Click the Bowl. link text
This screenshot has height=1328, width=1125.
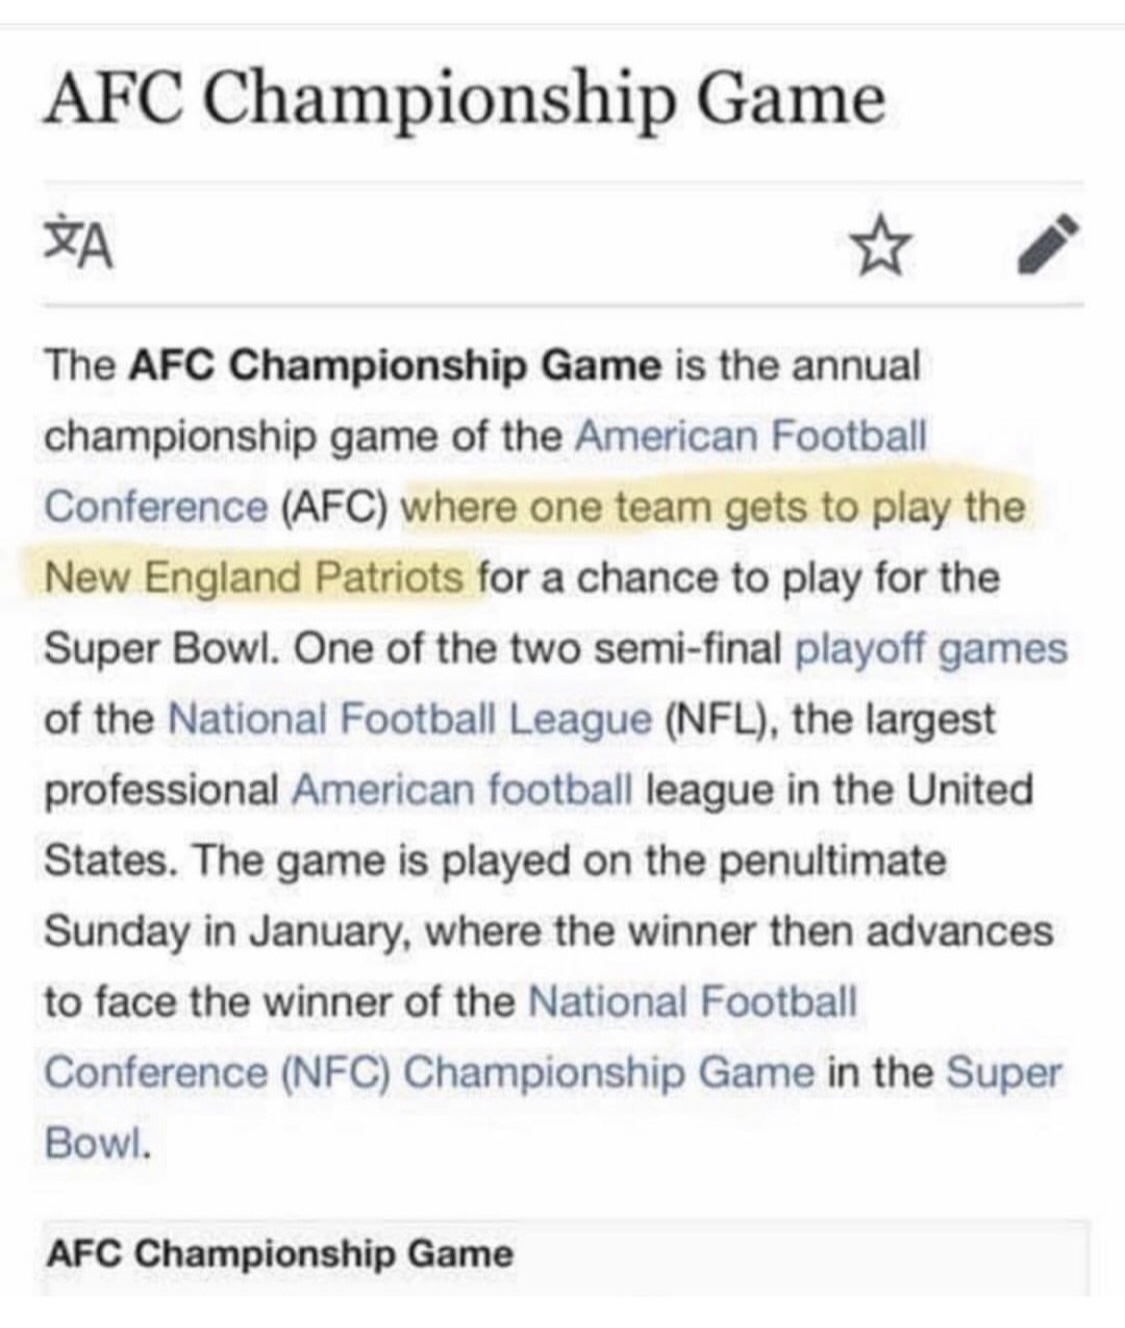click(x=98, y=1142)
